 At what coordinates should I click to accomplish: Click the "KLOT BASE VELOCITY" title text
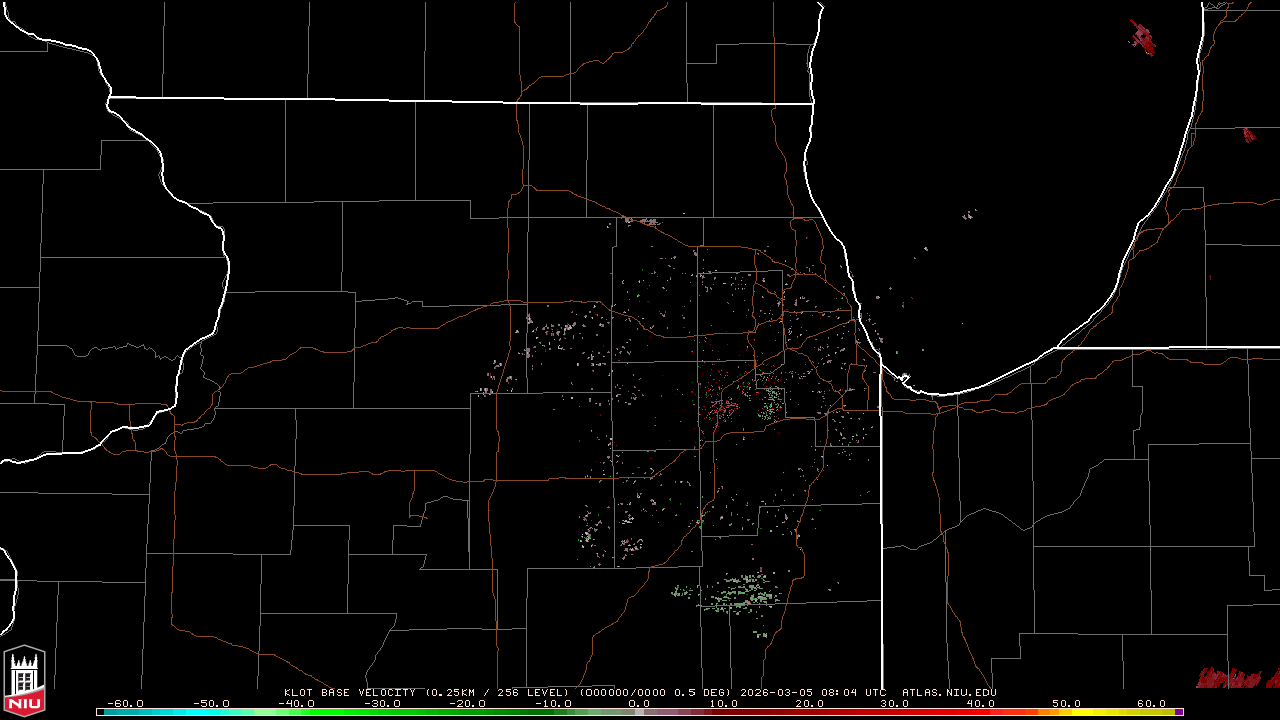coord(350,692)
